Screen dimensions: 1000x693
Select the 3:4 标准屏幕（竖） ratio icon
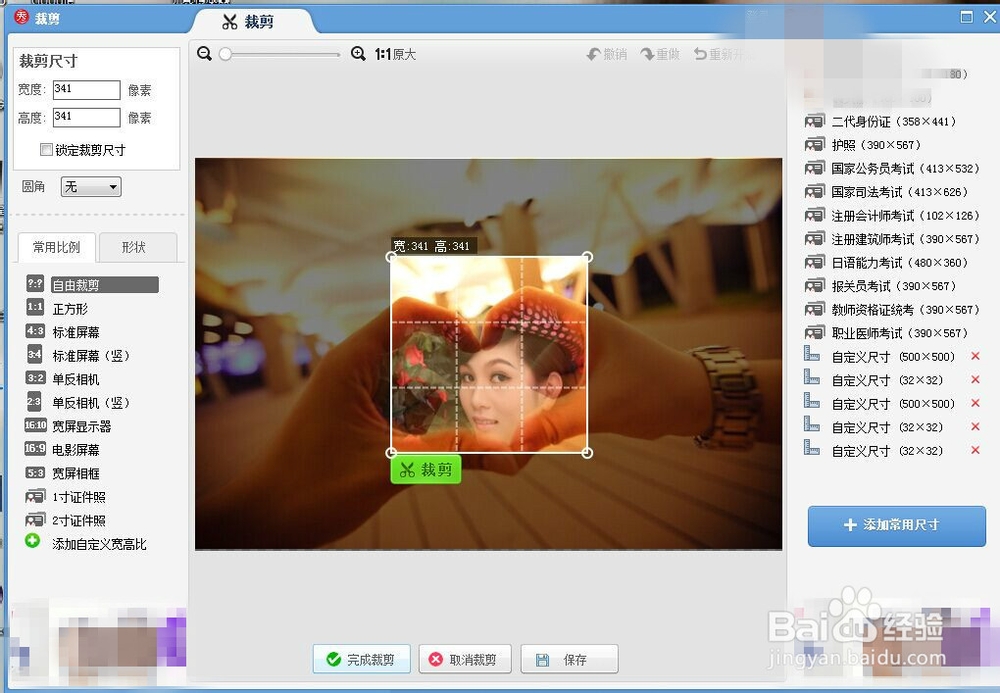click(34, 354)
